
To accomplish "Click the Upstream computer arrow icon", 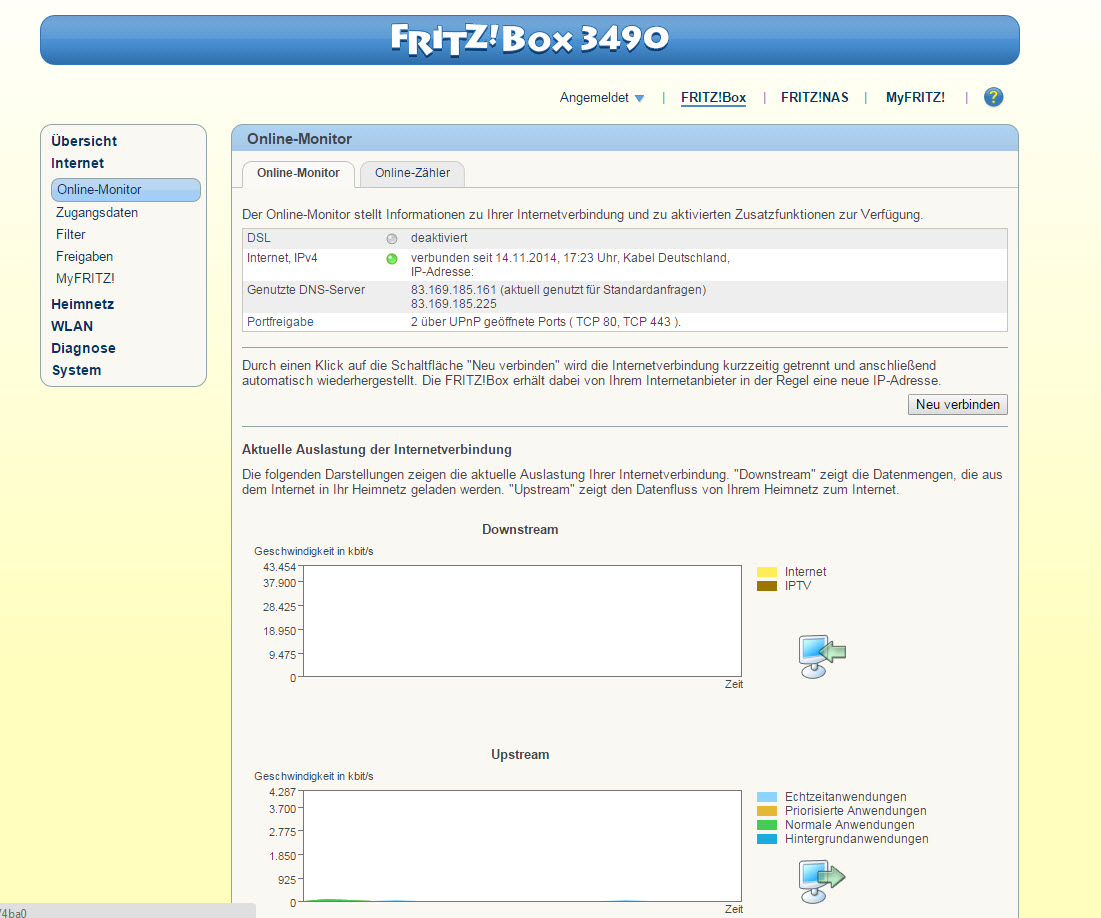I will point(822,881).
